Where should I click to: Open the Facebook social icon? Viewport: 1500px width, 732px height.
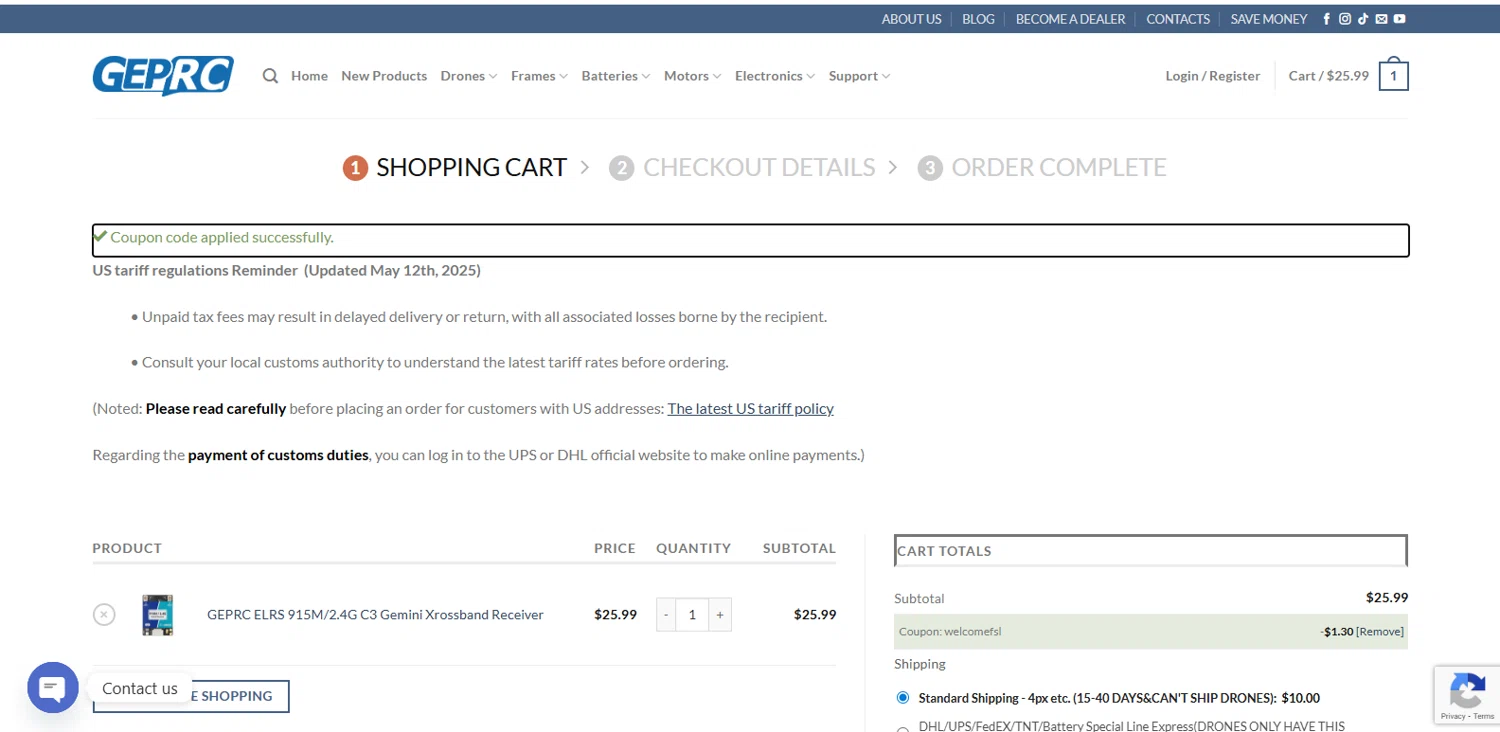(1327, 19)
